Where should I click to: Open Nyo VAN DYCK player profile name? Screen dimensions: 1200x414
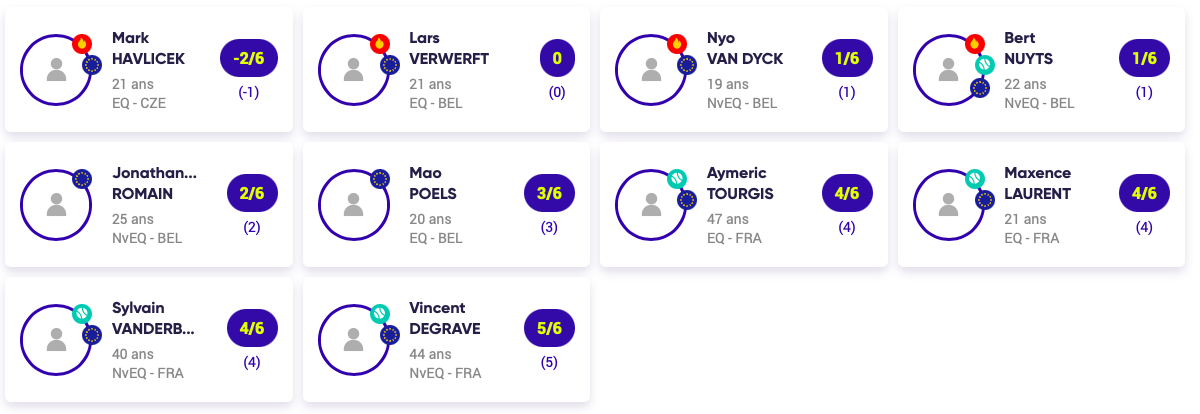point(745,48)
